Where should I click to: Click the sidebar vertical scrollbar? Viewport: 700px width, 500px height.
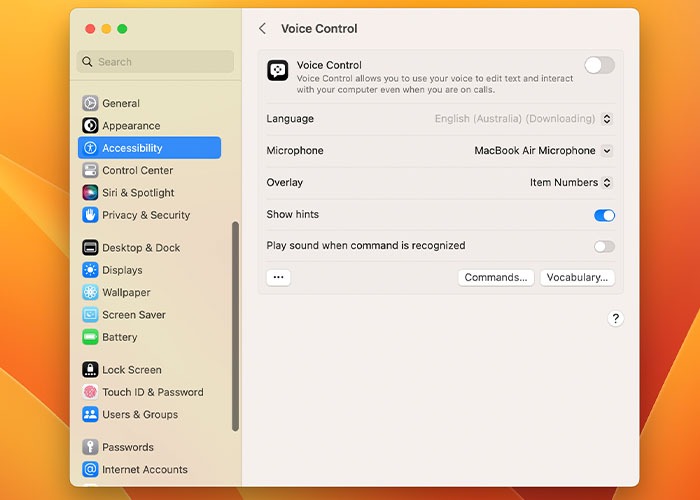235,326
